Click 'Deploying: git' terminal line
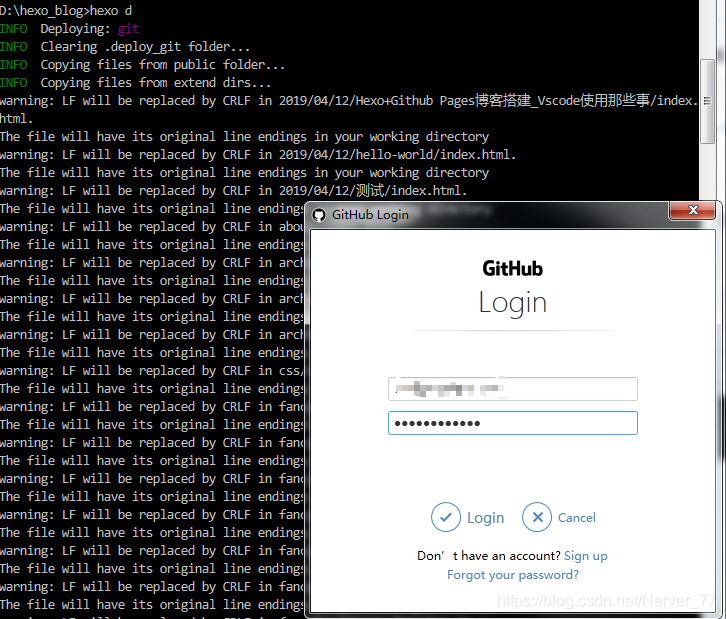 pos(69,29)
